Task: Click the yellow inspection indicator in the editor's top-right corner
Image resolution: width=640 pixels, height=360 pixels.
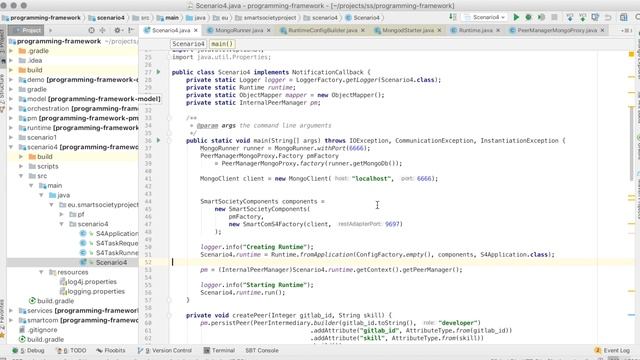Action: pos(631,53)
